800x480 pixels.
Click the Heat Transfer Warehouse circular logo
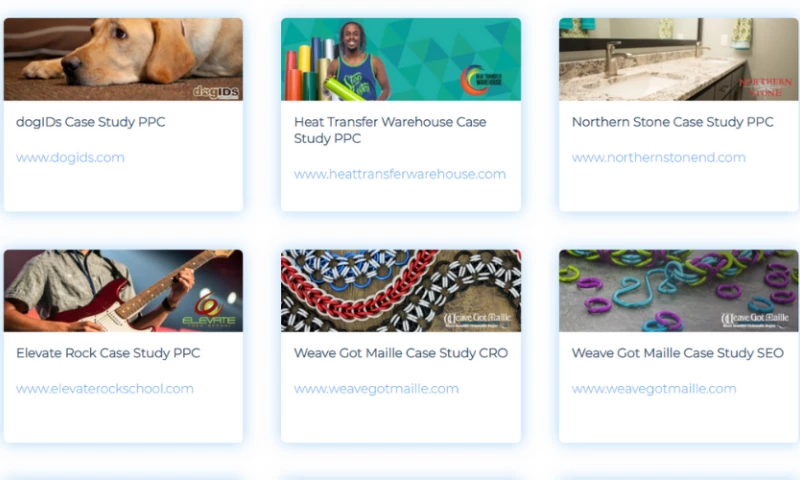(481, 80)
